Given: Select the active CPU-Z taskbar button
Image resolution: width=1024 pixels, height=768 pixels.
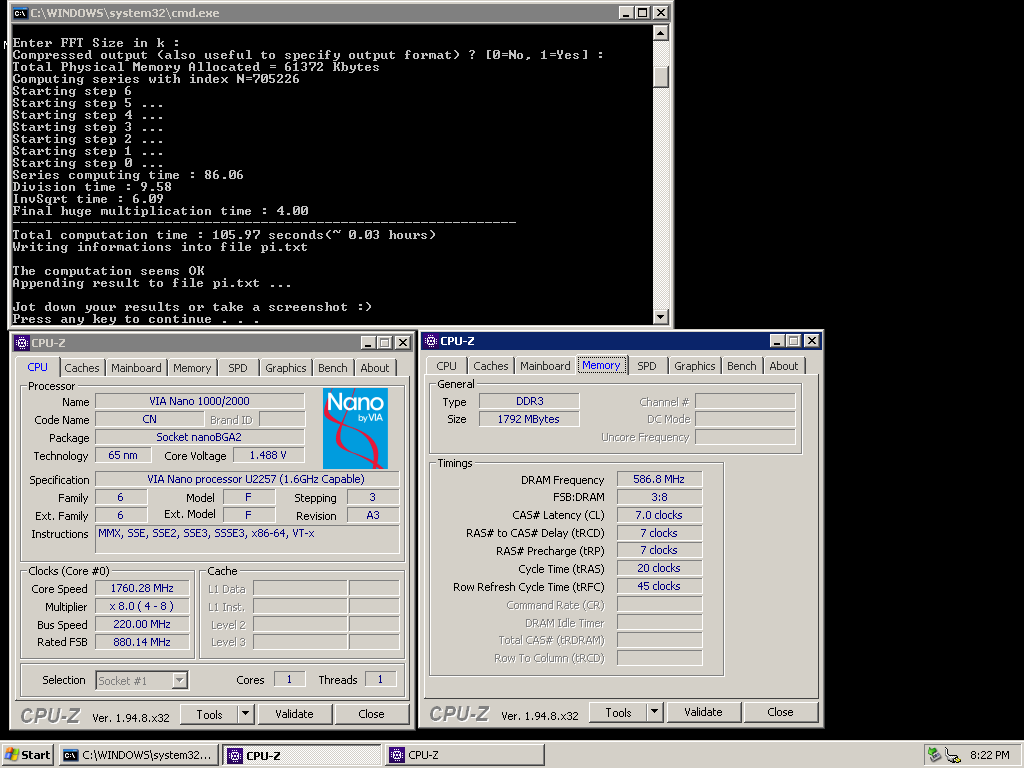Looking at the screenshot, I should [302, 755].
